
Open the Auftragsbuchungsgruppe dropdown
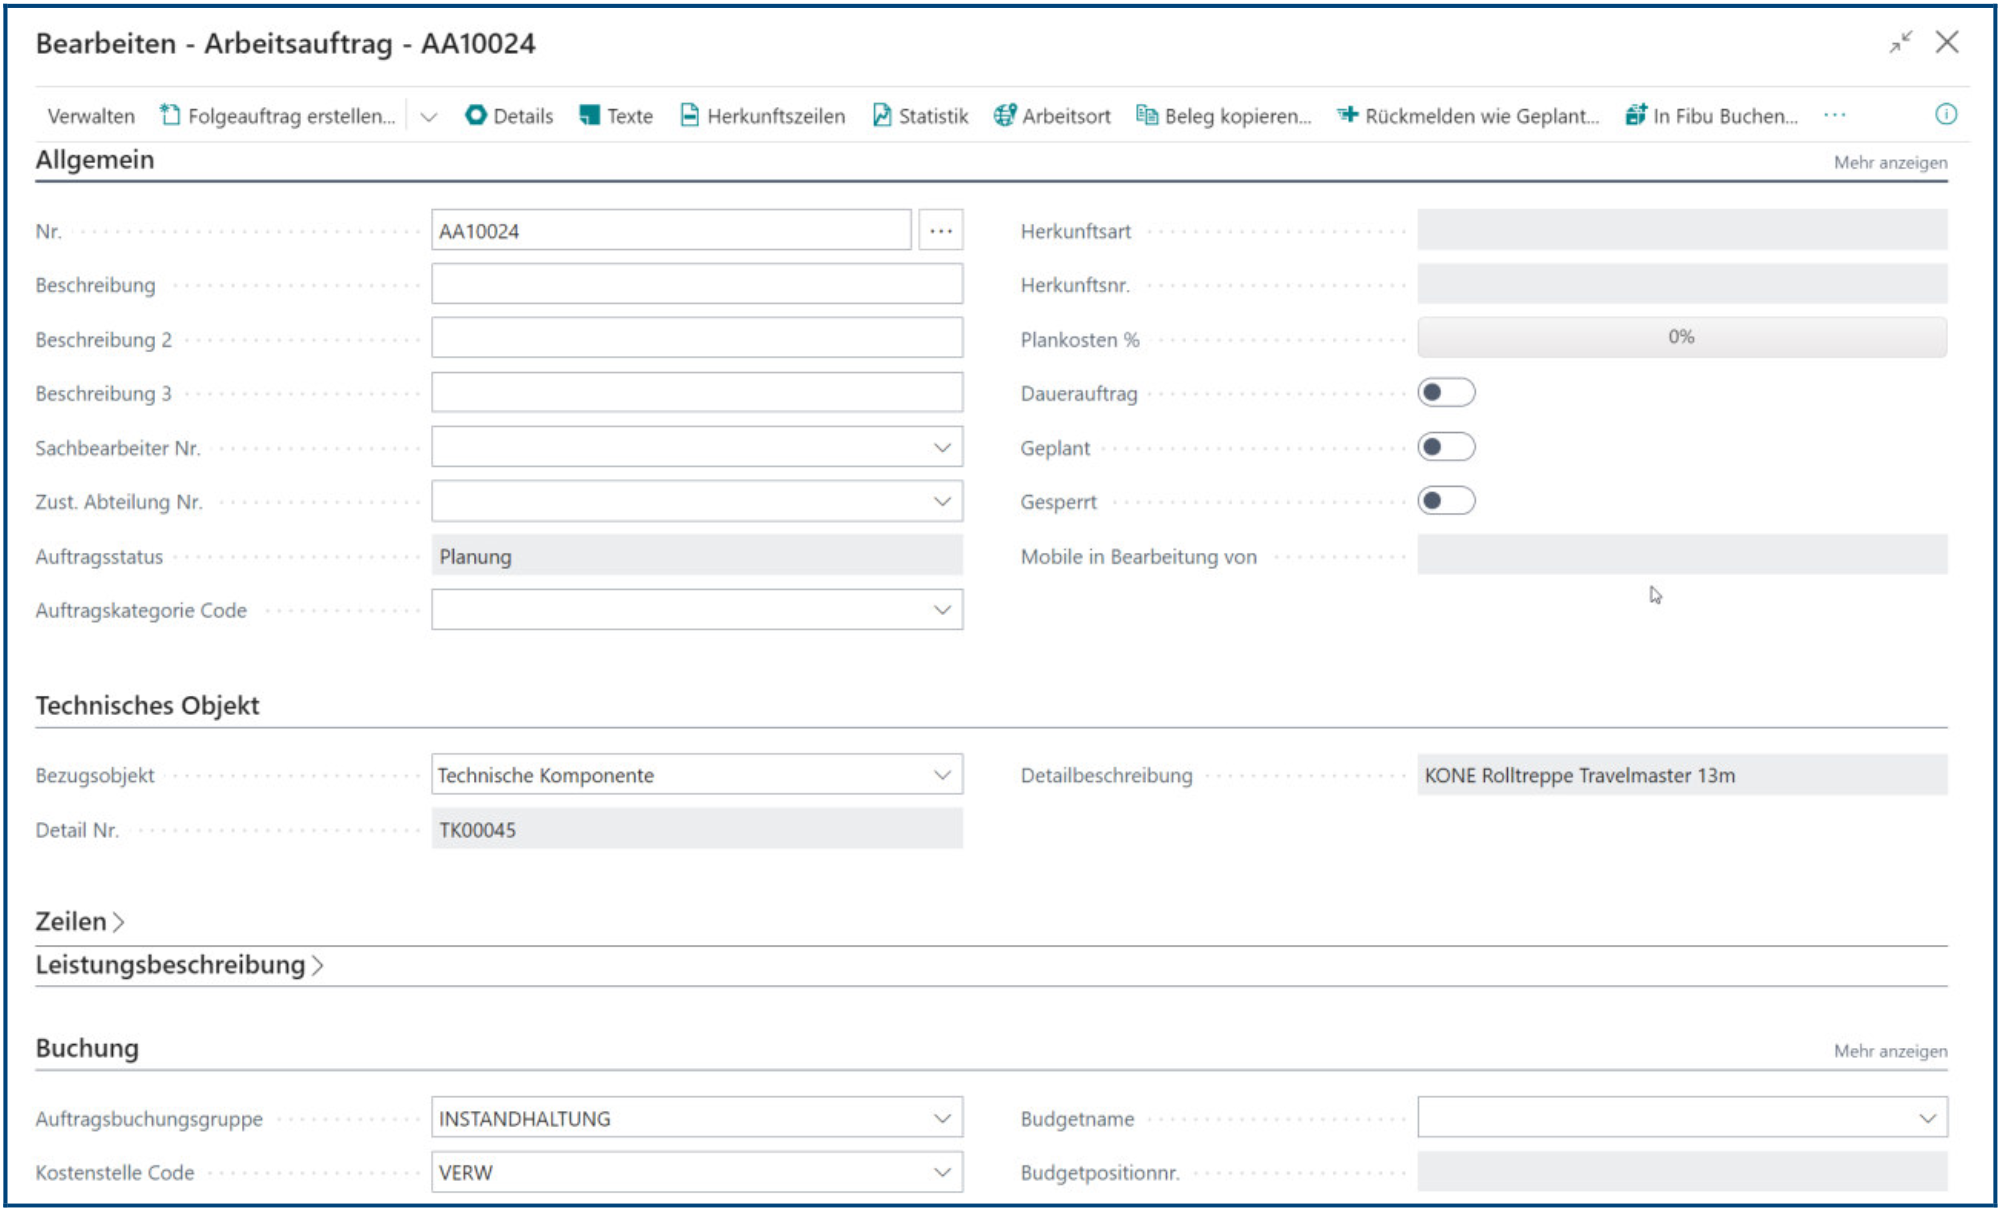[x=941, y=1118]
